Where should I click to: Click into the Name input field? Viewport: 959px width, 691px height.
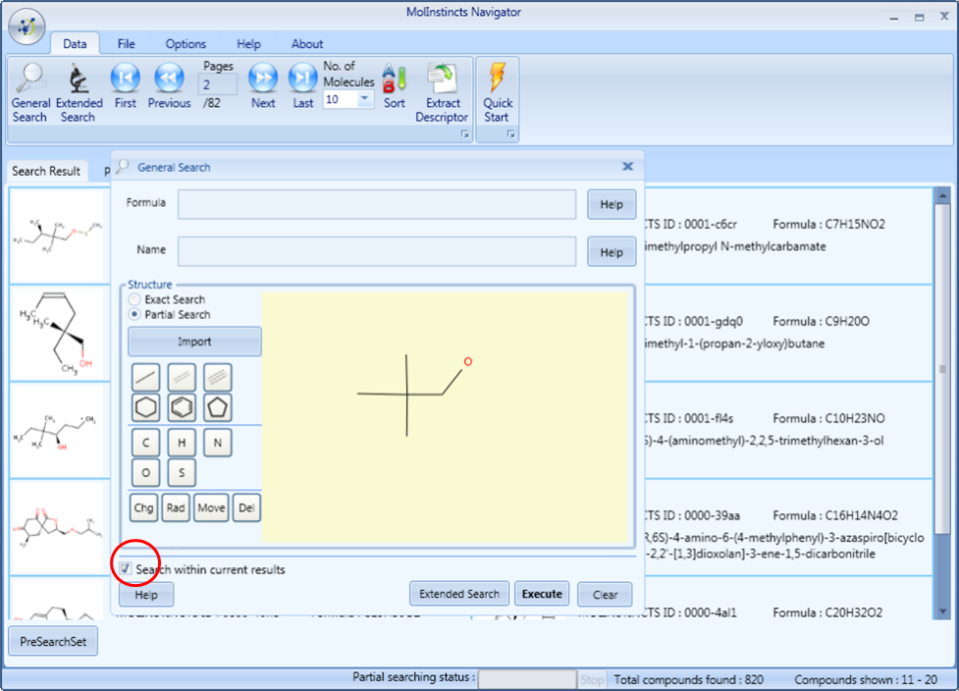click(x=377, y=251)
